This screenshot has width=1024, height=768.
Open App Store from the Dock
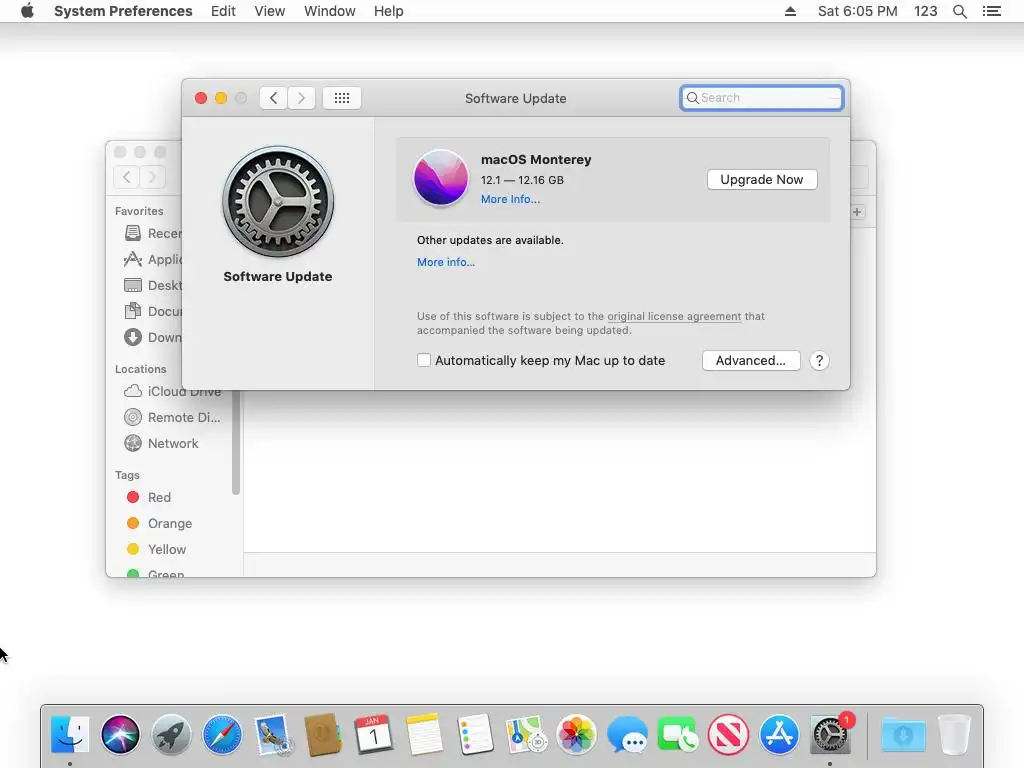[x=779, y=735]
